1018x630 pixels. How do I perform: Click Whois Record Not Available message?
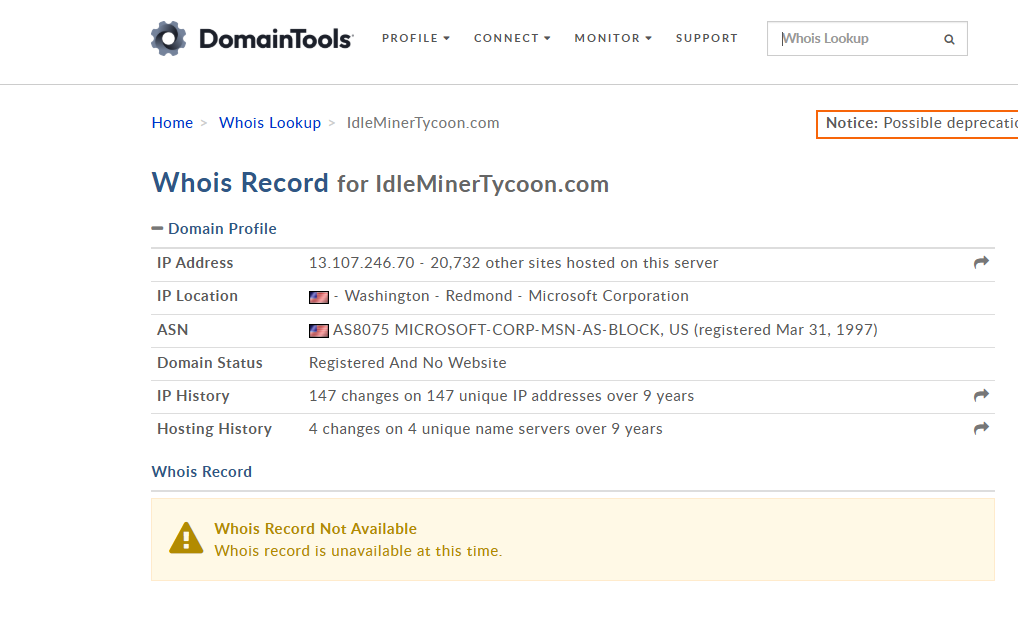316,529
